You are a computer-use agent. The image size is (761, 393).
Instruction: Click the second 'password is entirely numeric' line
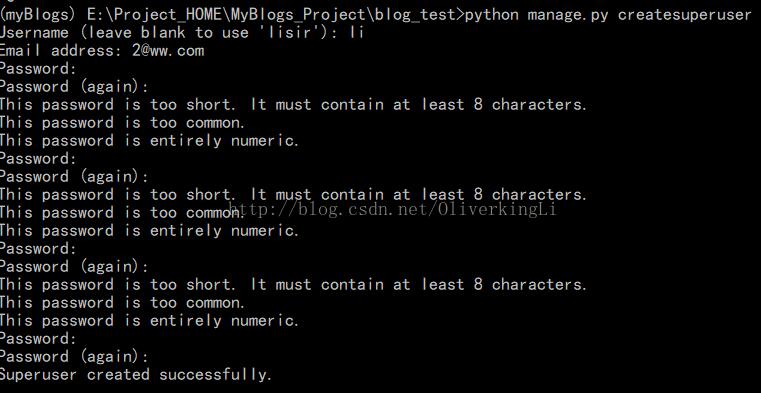tap(149, 231)
